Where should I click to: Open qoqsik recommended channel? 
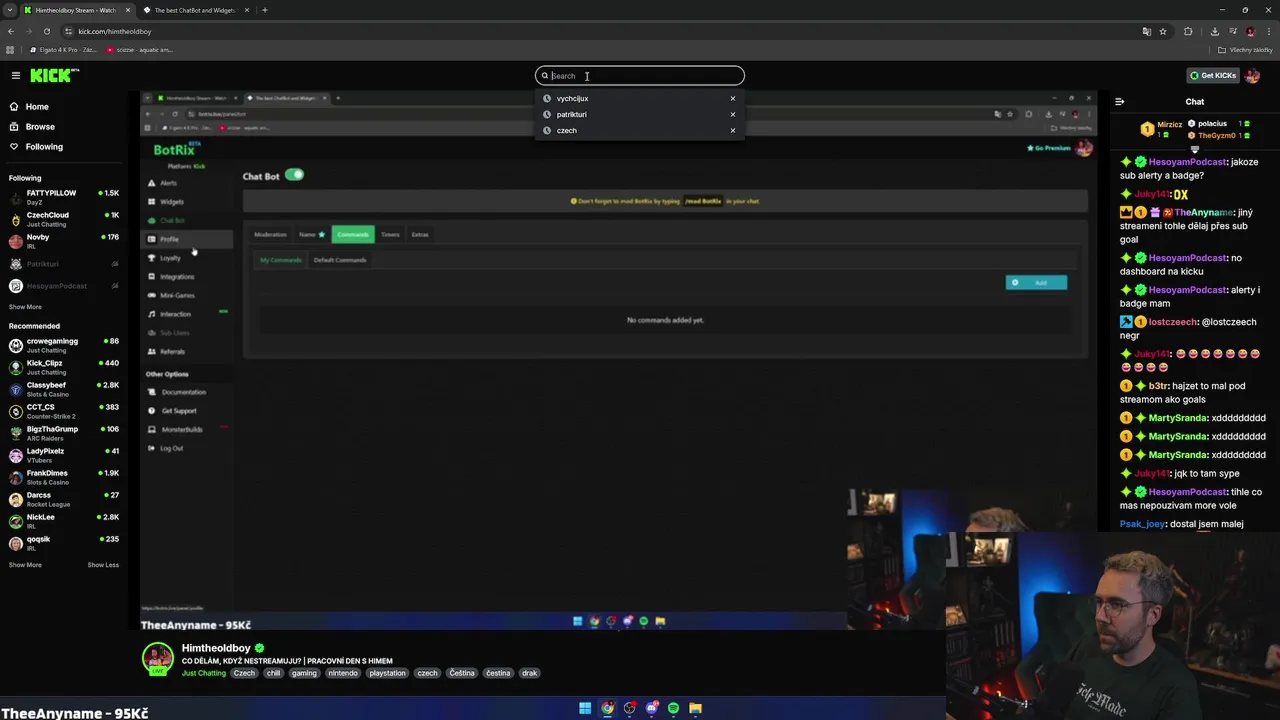point(64,543)
